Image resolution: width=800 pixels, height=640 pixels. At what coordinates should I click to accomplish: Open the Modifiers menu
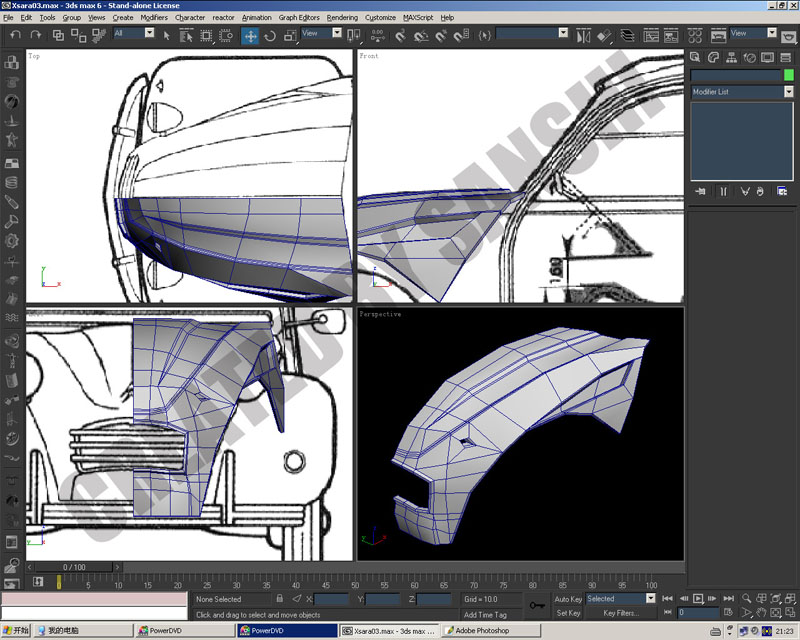click(x=154, y=17)
